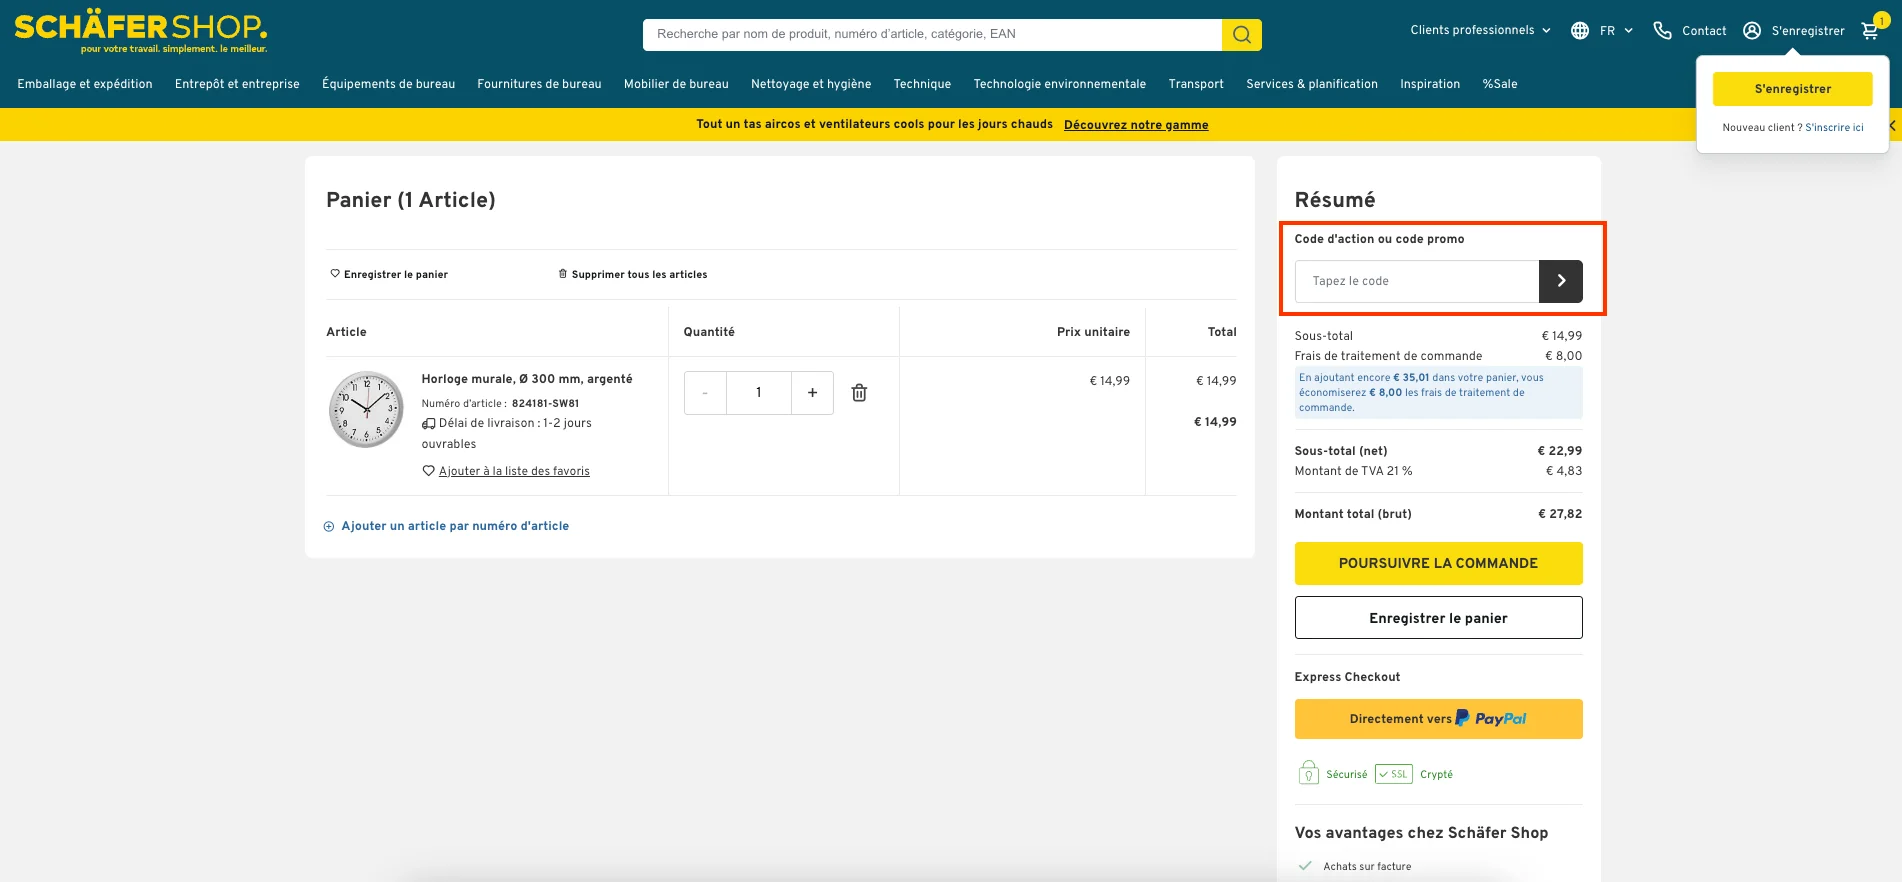The height and width of the screenshot is (882, 1902).
Task: Submit promo code with arrow button
Action: tap(1560, 281)
